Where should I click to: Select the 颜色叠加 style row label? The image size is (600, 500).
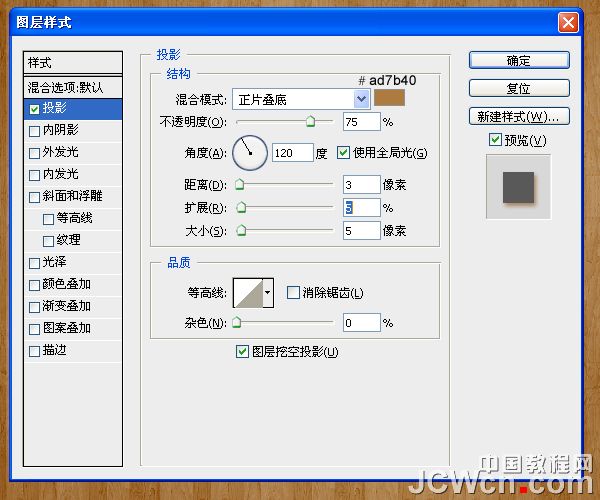[x=67, y=284]
